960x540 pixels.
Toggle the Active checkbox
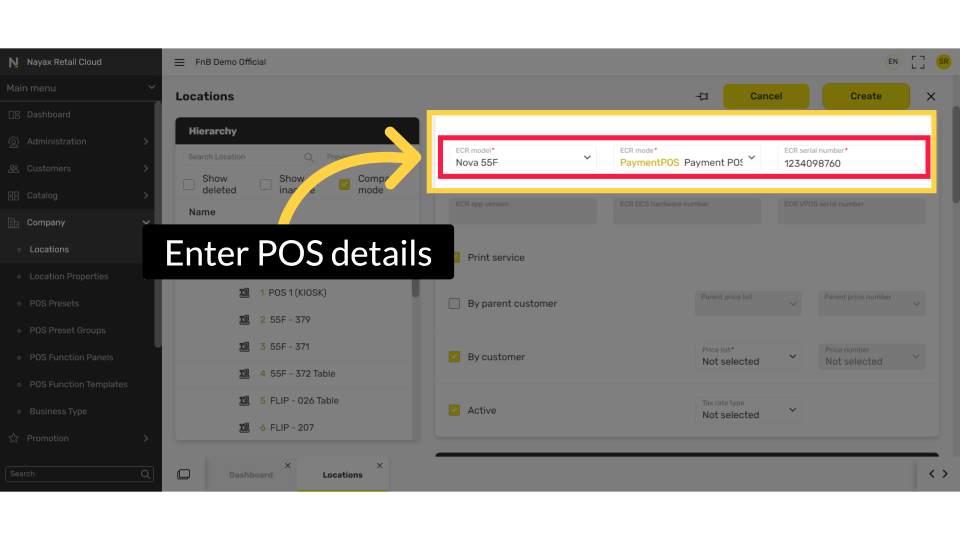[x=454, y=410]
